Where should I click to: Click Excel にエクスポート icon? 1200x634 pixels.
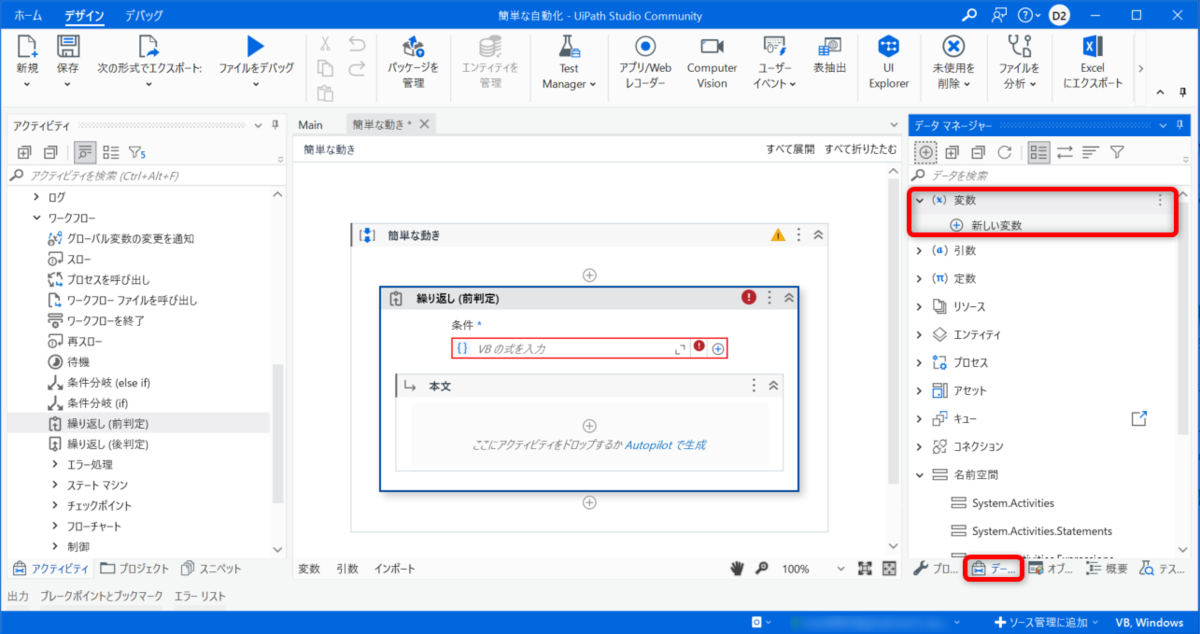[1092, 46]
